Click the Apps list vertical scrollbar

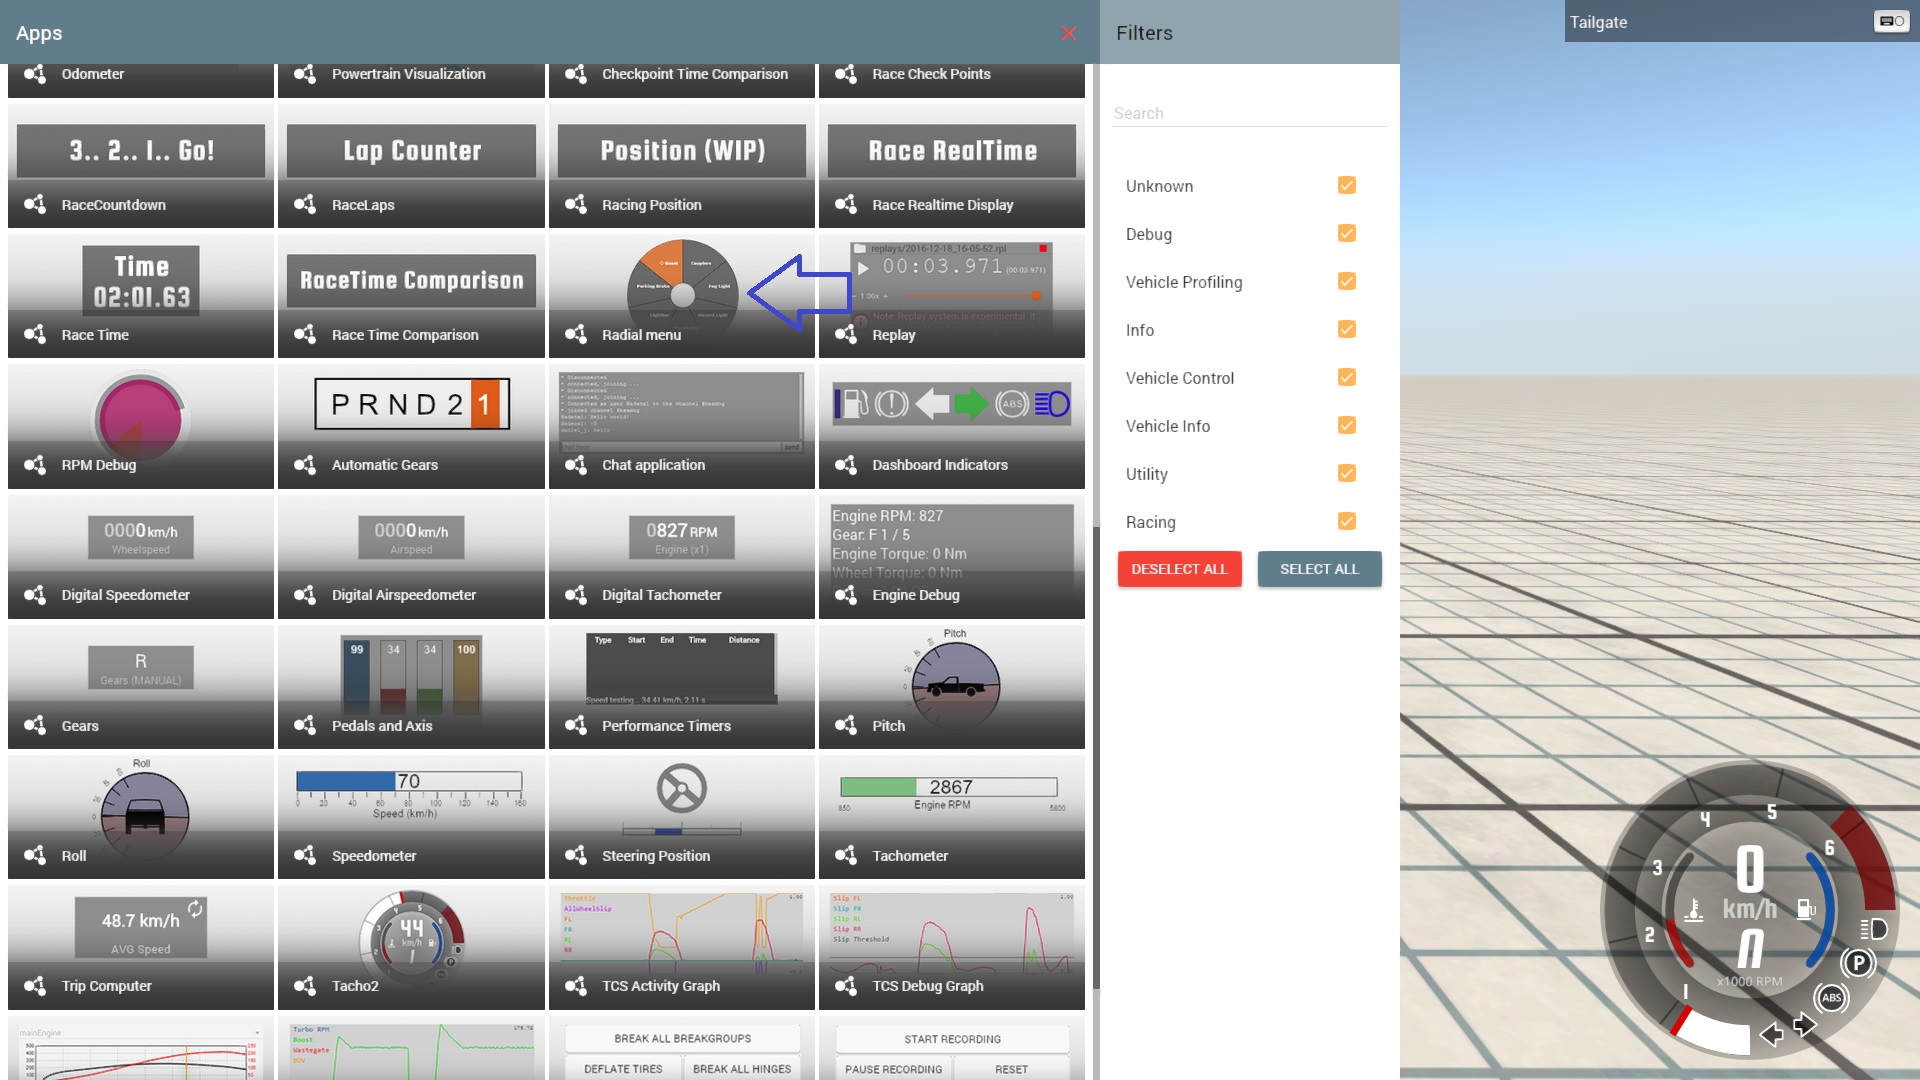(x=1096, y=756)
